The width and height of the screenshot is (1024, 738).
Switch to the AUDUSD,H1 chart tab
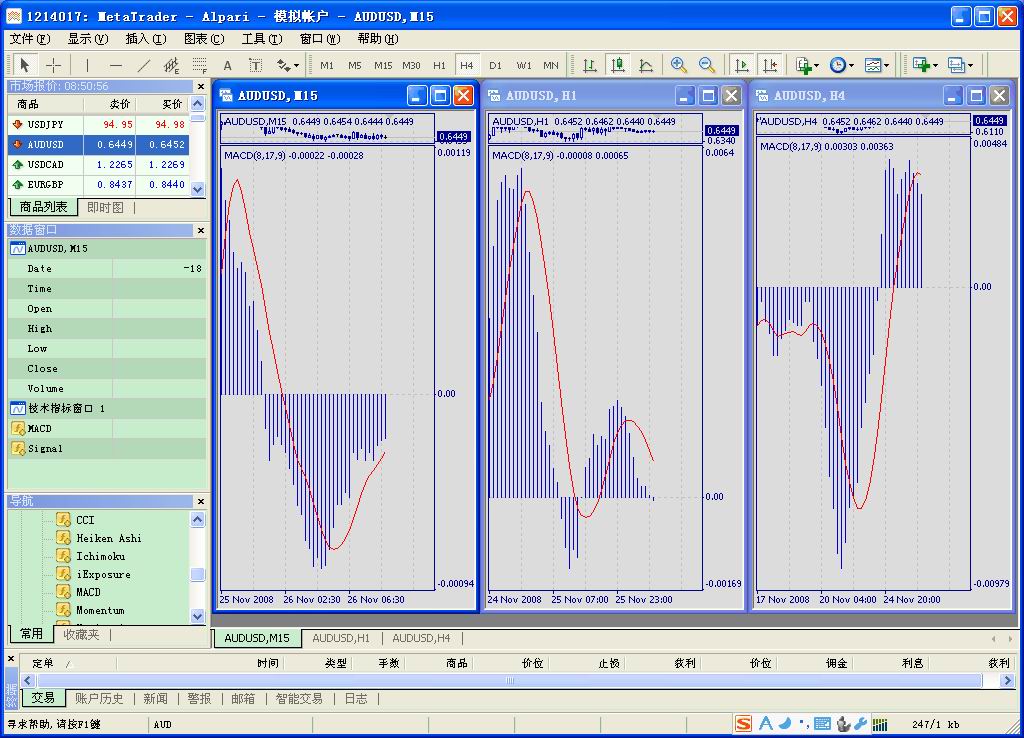coord(341,638)
